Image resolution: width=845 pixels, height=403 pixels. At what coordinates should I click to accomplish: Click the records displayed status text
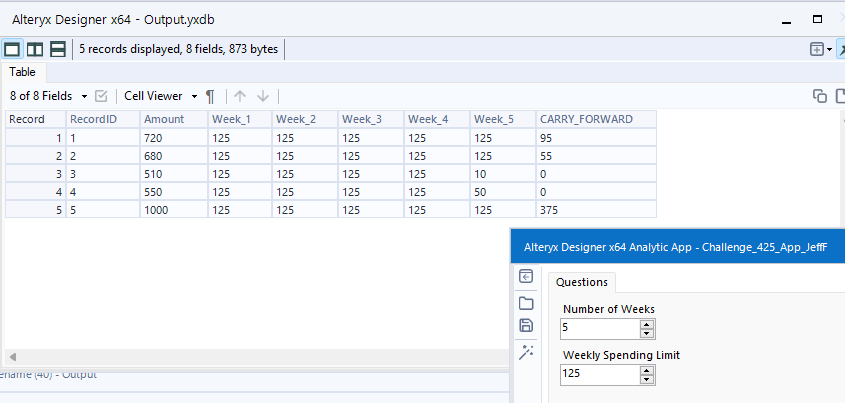pos(178,49)
